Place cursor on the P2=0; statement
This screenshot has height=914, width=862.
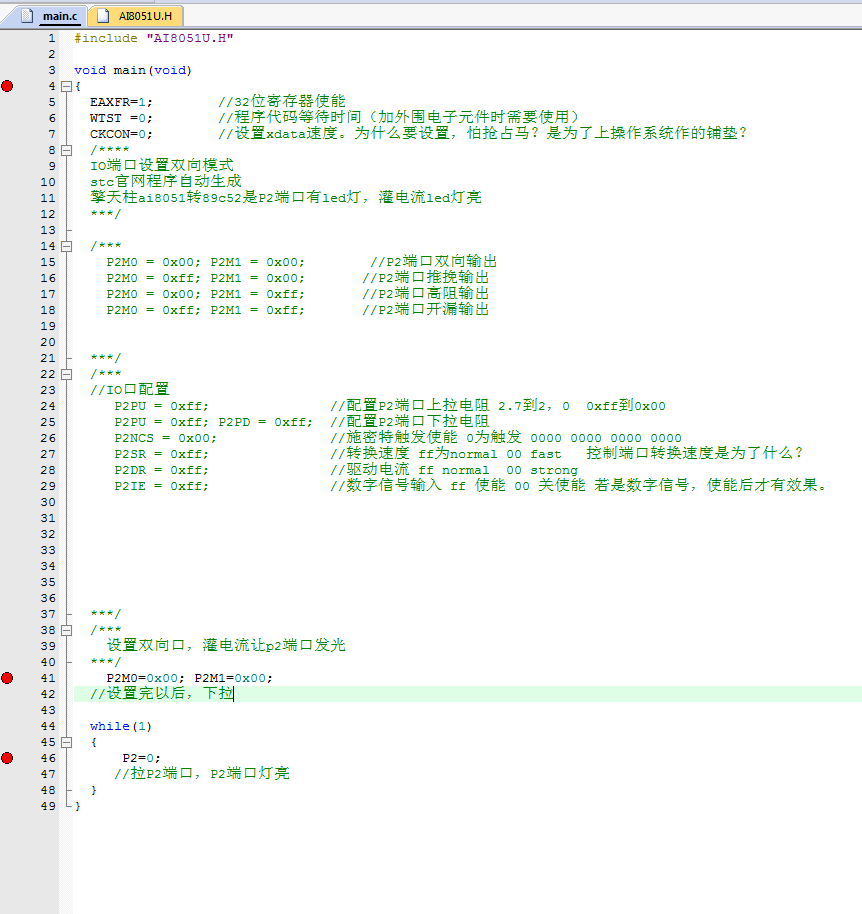coord(141,758)
